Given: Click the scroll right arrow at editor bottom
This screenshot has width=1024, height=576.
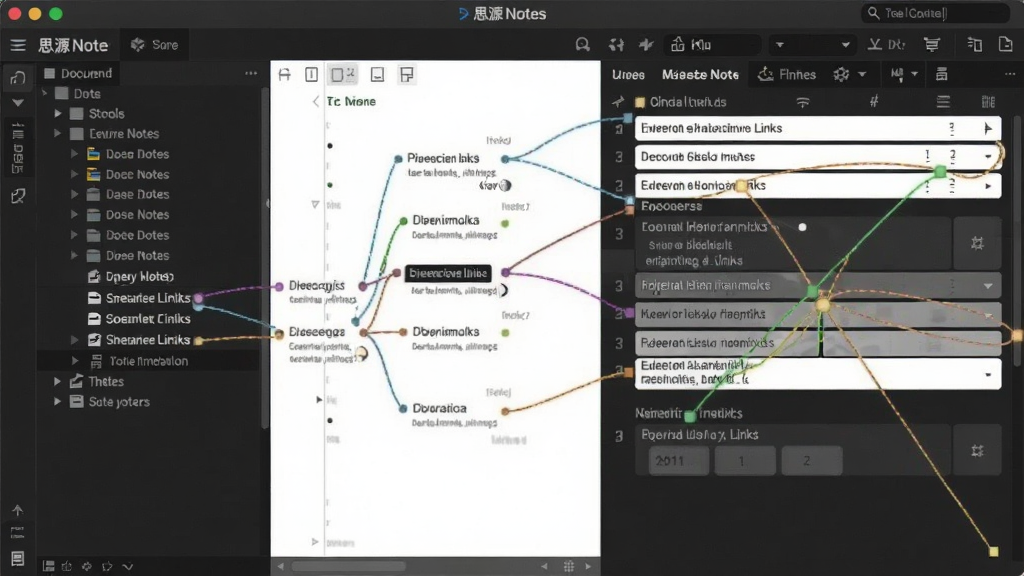Looking at the screenshot, I should pyautogui.click(x=588, y=566).
